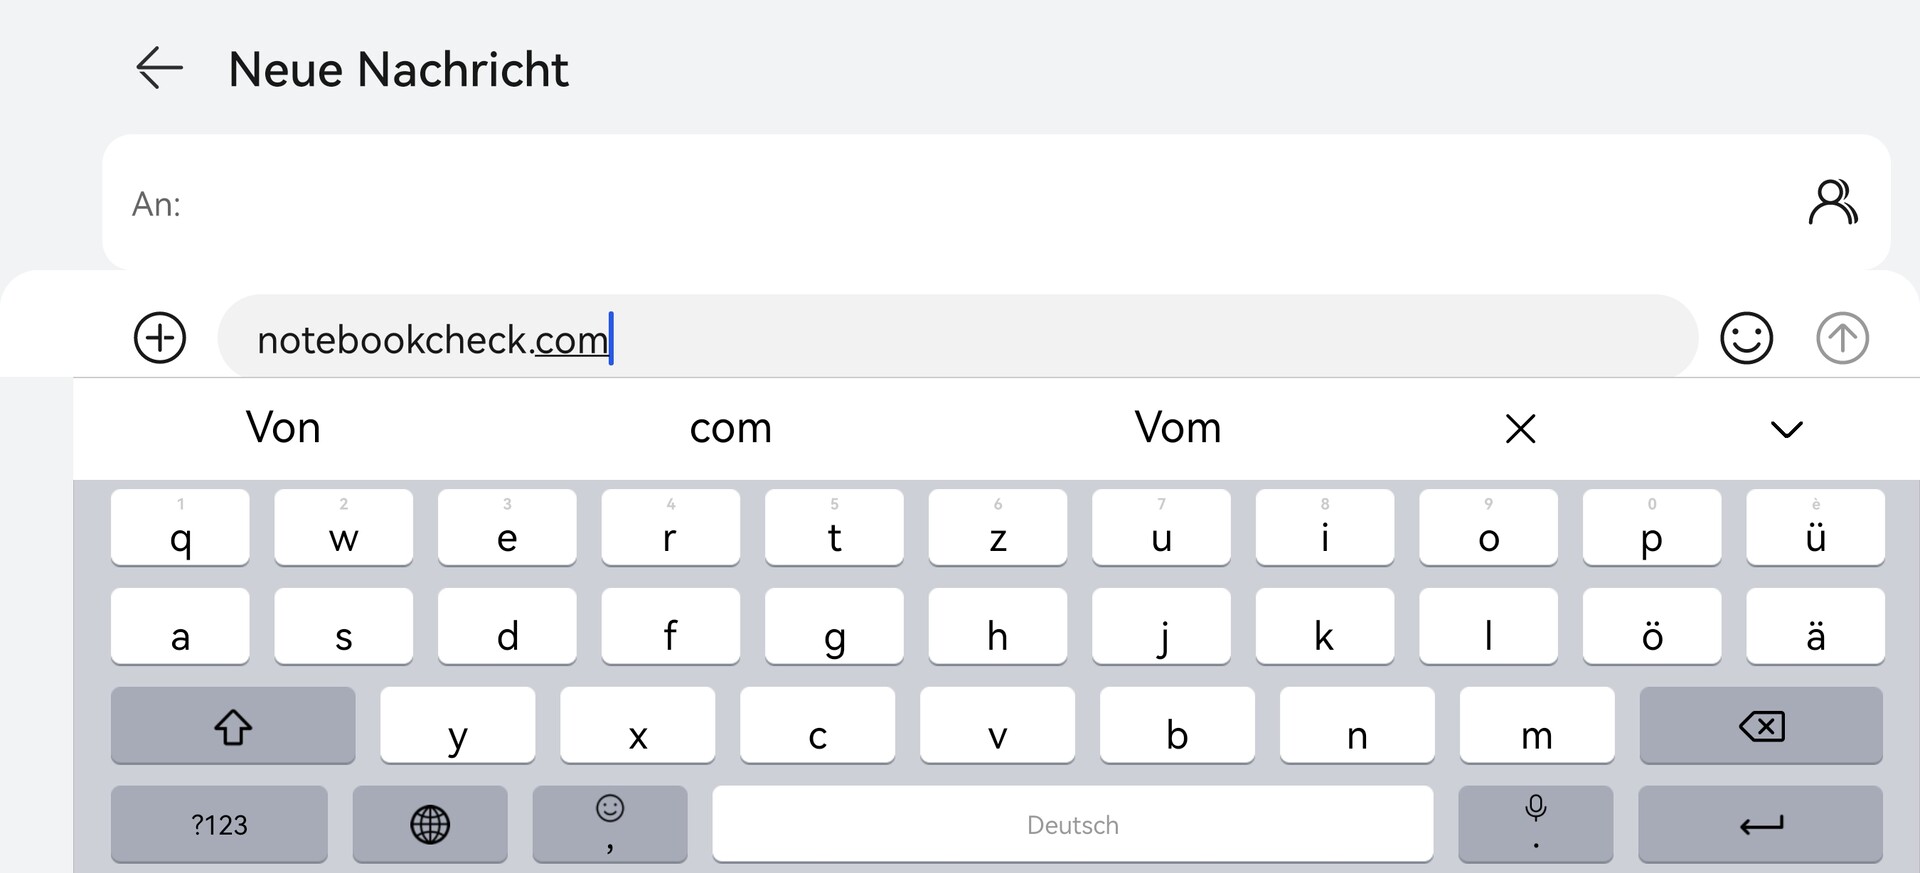Screen dimensions: 1920x873
Task: Tap the plus attachment icon
Action: tap(160, 337)
